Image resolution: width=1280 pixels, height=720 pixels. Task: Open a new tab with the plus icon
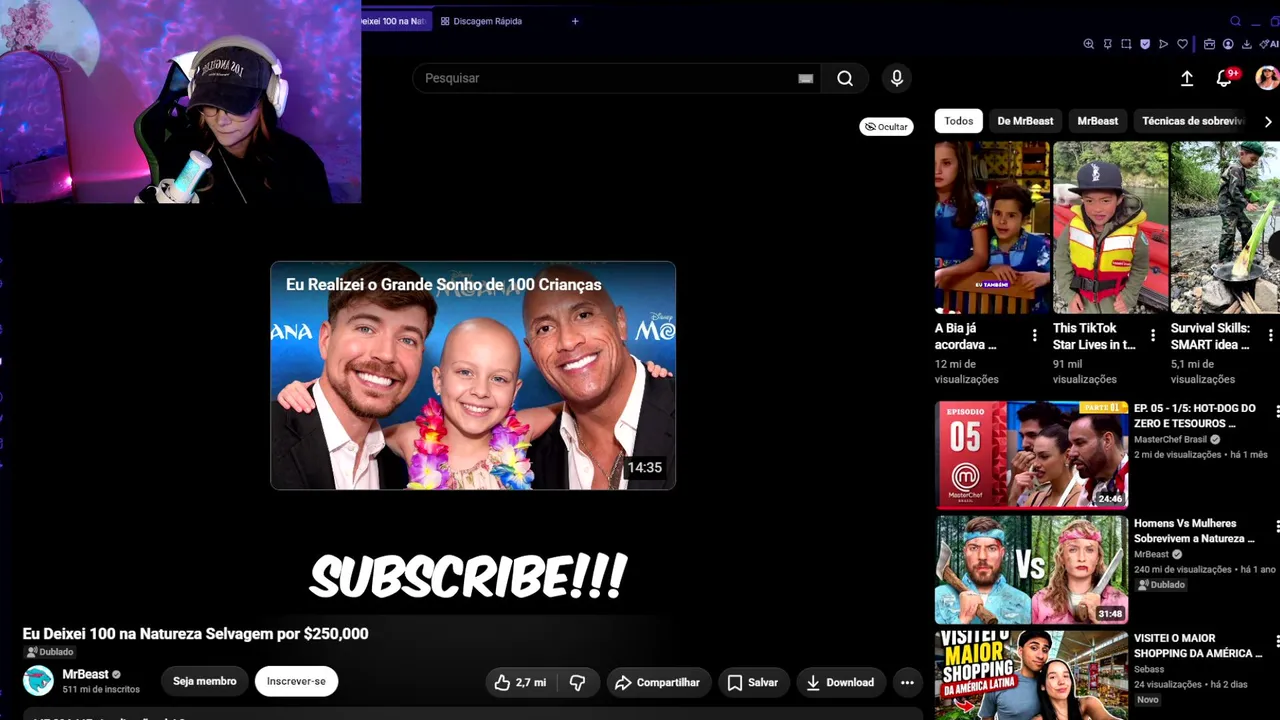tap(575, 21)
